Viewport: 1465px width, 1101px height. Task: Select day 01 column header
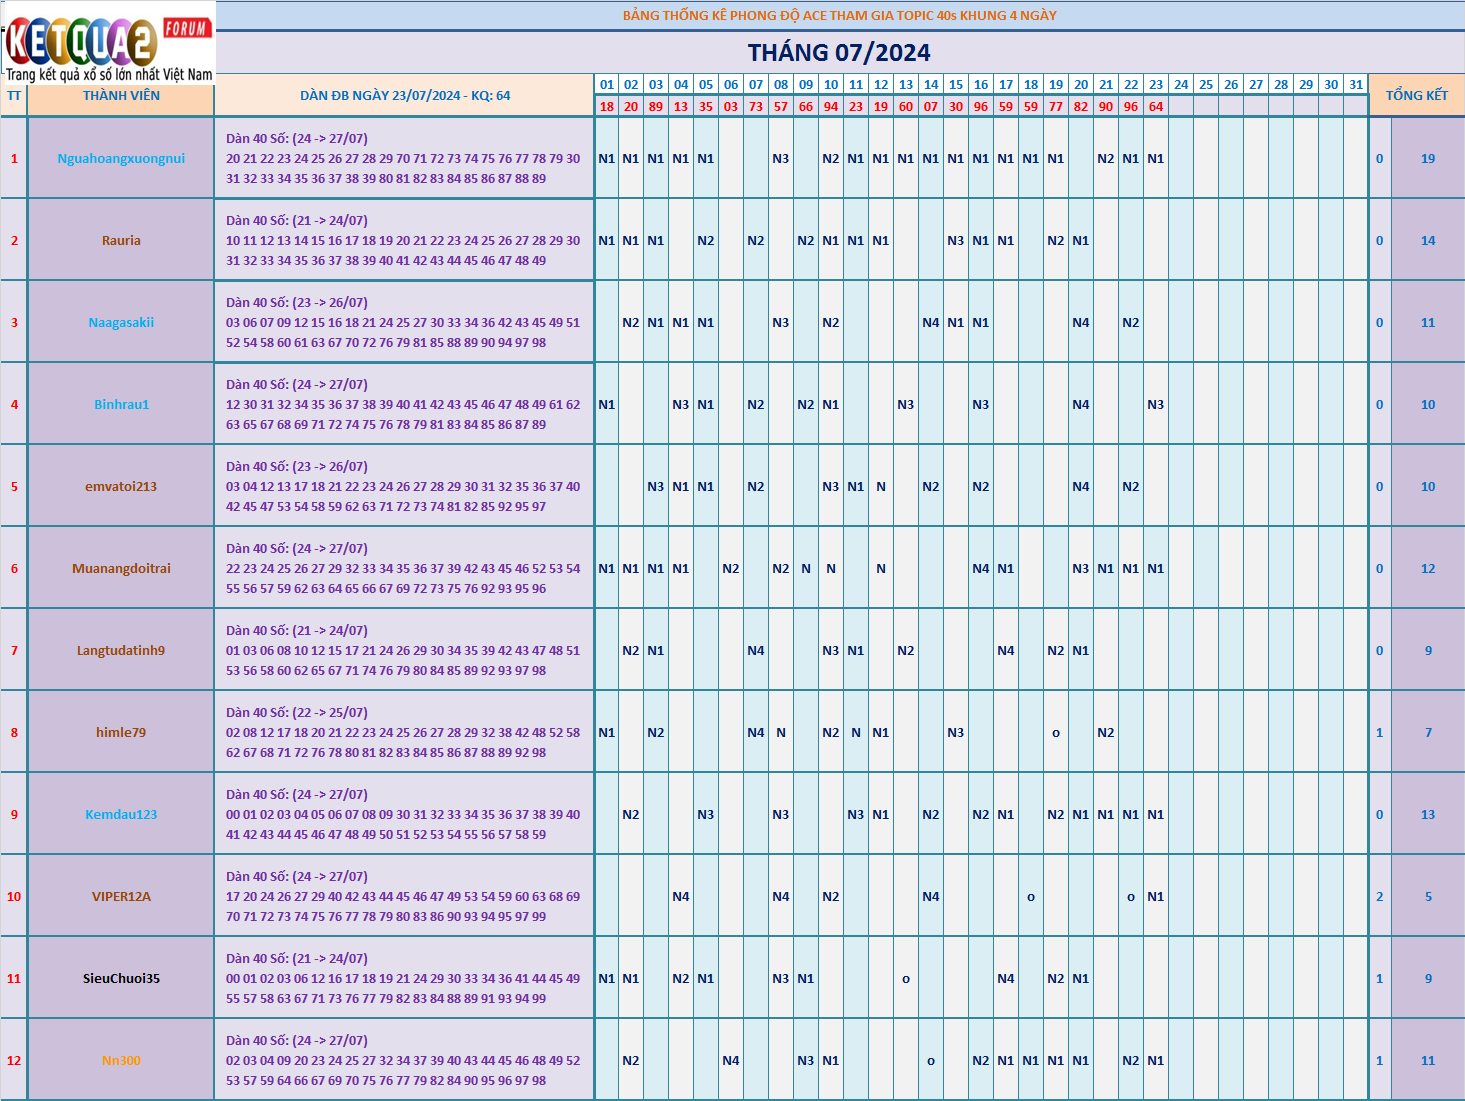click(607, 85)
